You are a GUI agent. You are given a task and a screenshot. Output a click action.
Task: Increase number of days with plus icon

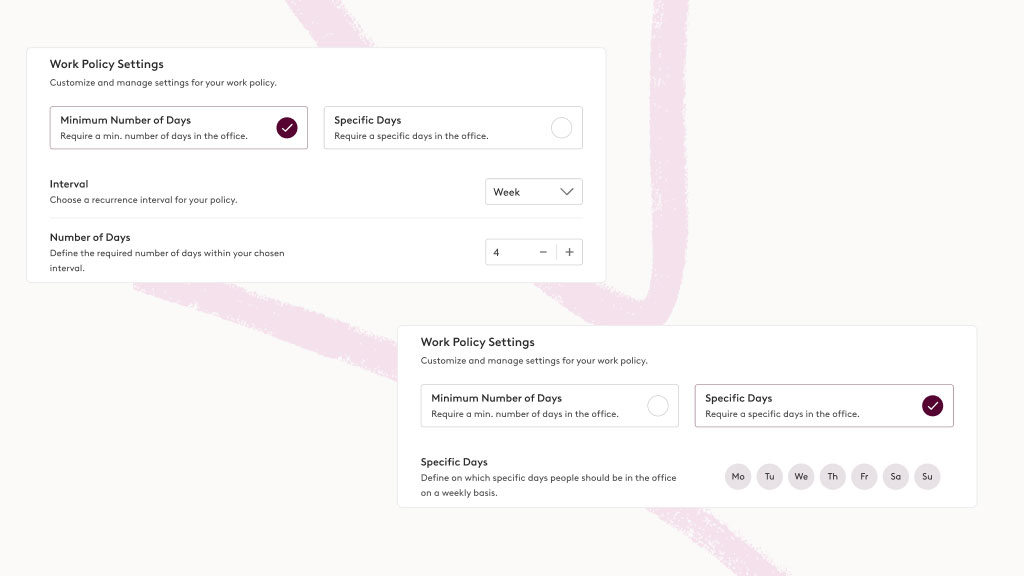coord(569,252)
